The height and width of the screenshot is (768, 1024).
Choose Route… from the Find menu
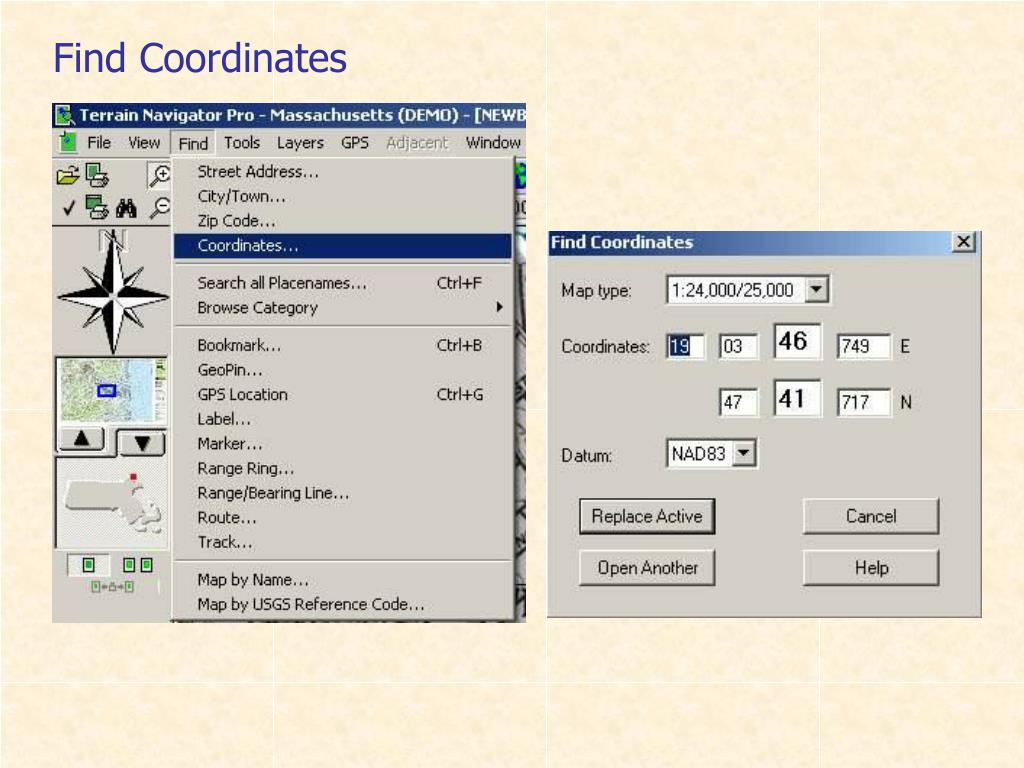point(342,517)
